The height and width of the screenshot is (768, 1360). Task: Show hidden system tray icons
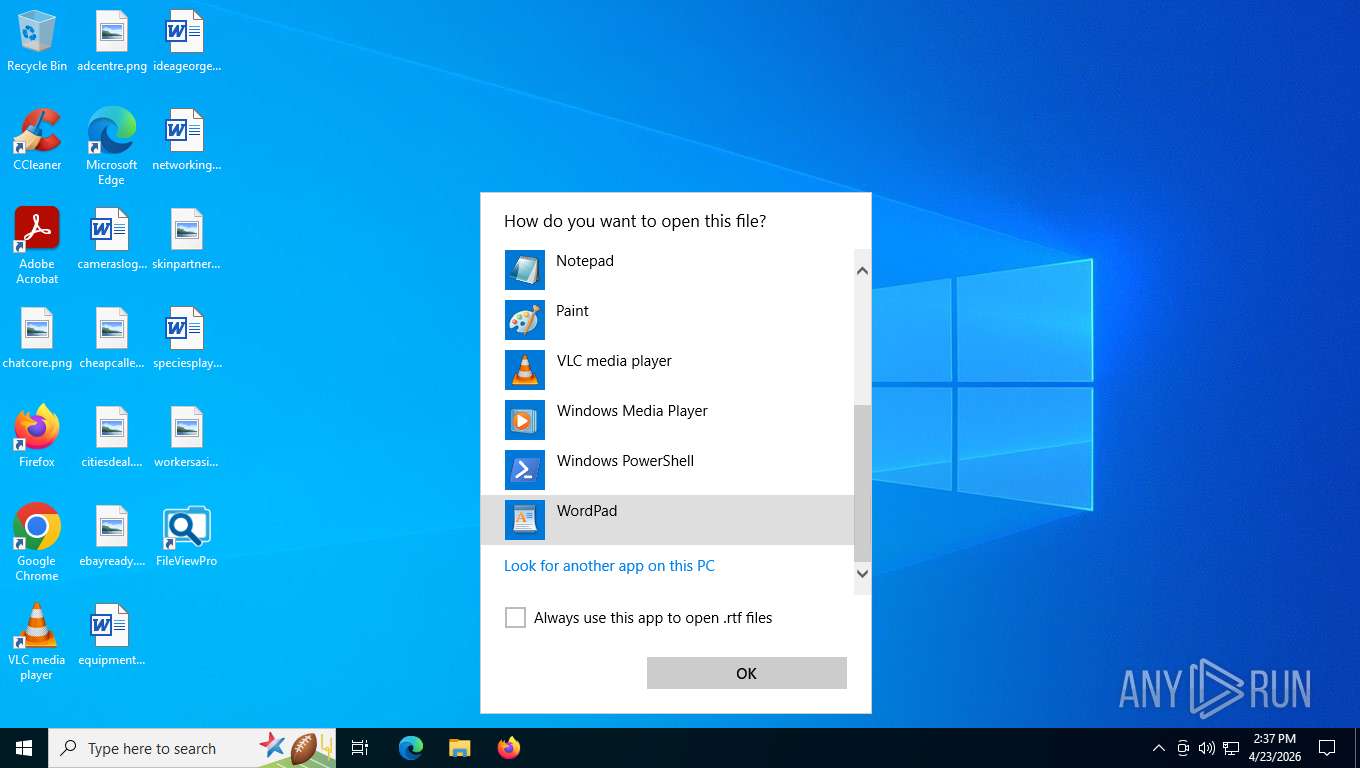tap(1159, 748)
